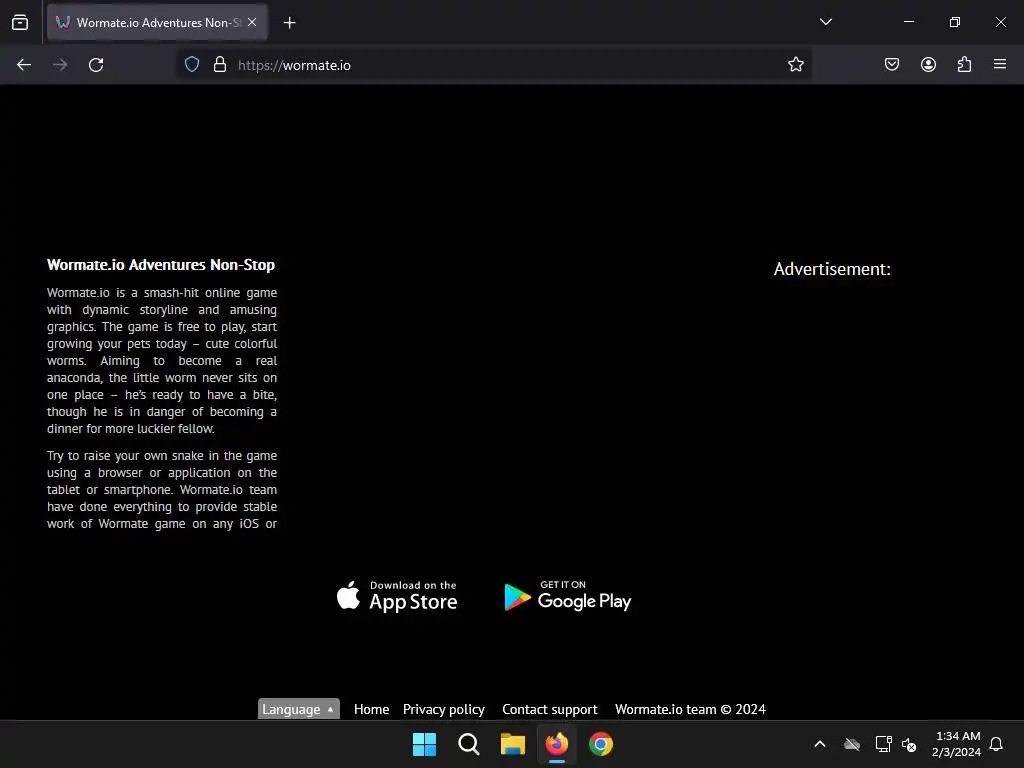Image resolution: width=1024 pixels, height=768 pixels.
Task: Open the Extensions puzzle icon
Action: click(x=964, y=65)
